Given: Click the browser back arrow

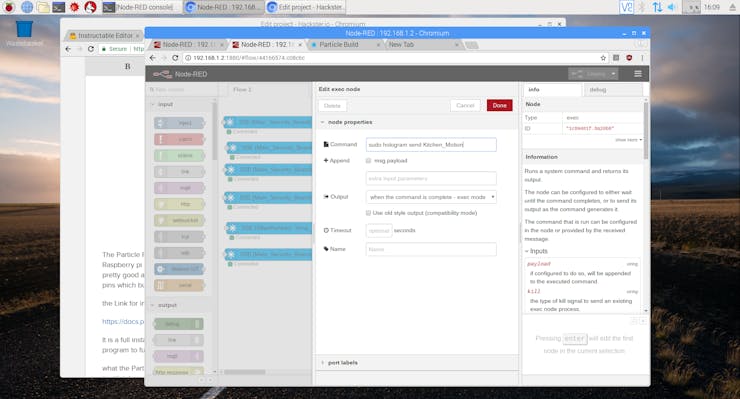Looking at the screenshot, I should tap(152, 58).
